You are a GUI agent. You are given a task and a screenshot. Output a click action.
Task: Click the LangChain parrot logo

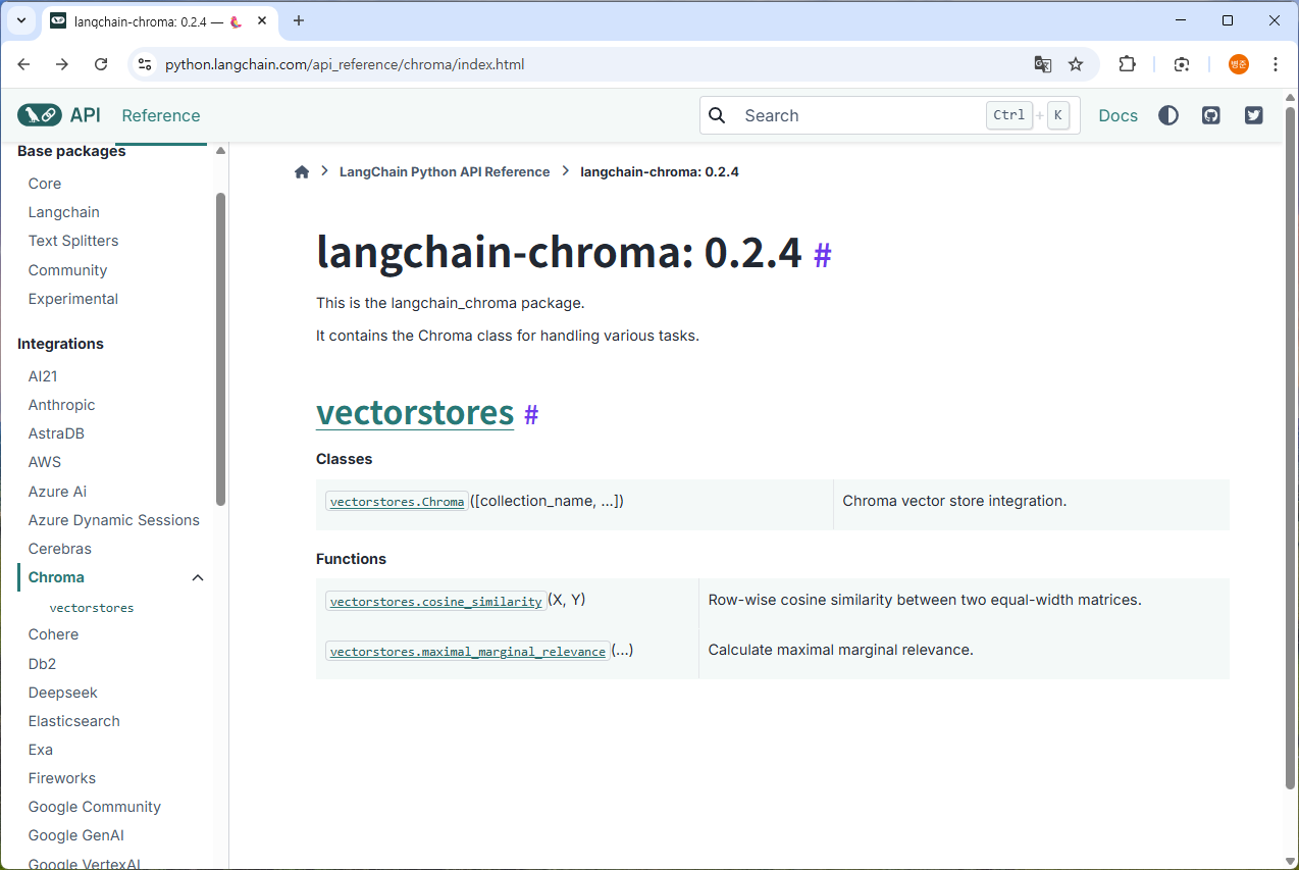pyautogui.click(x=39, y=115)
